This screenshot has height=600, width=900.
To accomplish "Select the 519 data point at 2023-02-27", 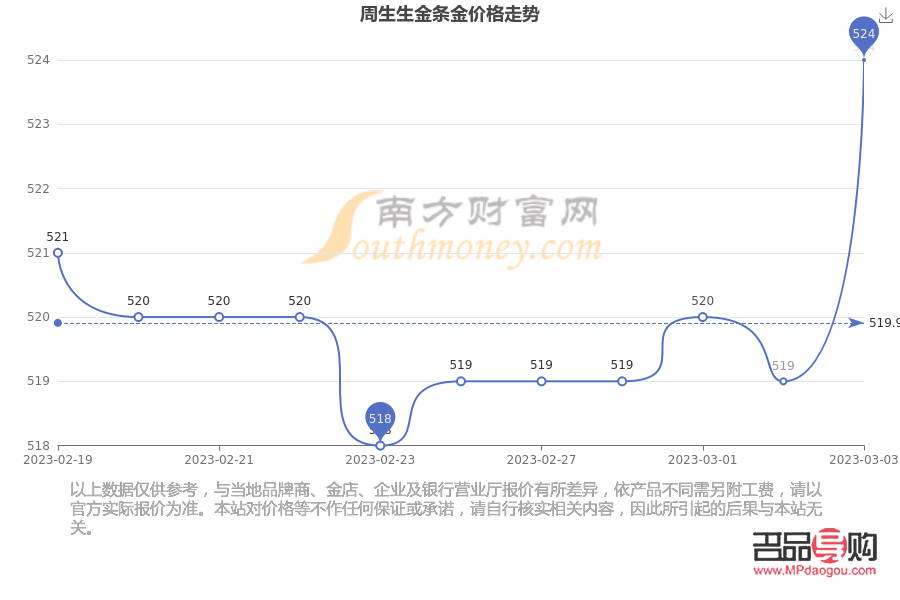I will [541, 381].
